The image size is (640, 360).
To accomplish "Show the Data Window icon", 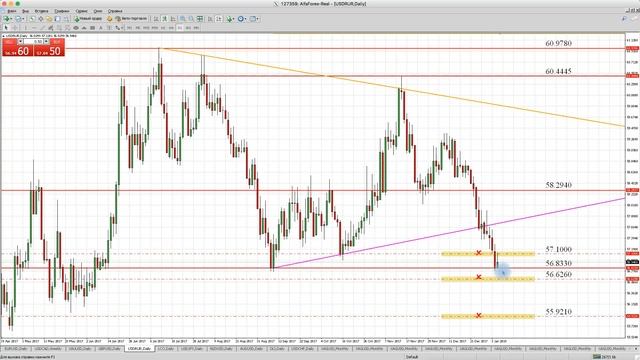I will tap(40, 19).
